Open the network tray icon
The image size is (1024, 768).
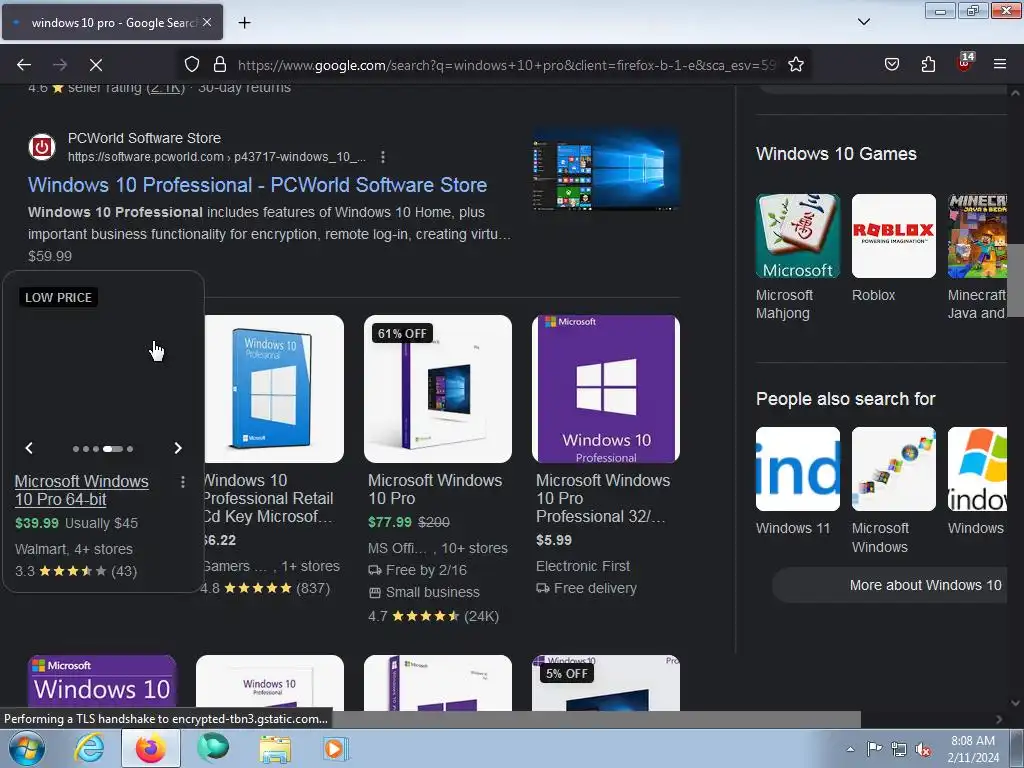tap(899, 749)
